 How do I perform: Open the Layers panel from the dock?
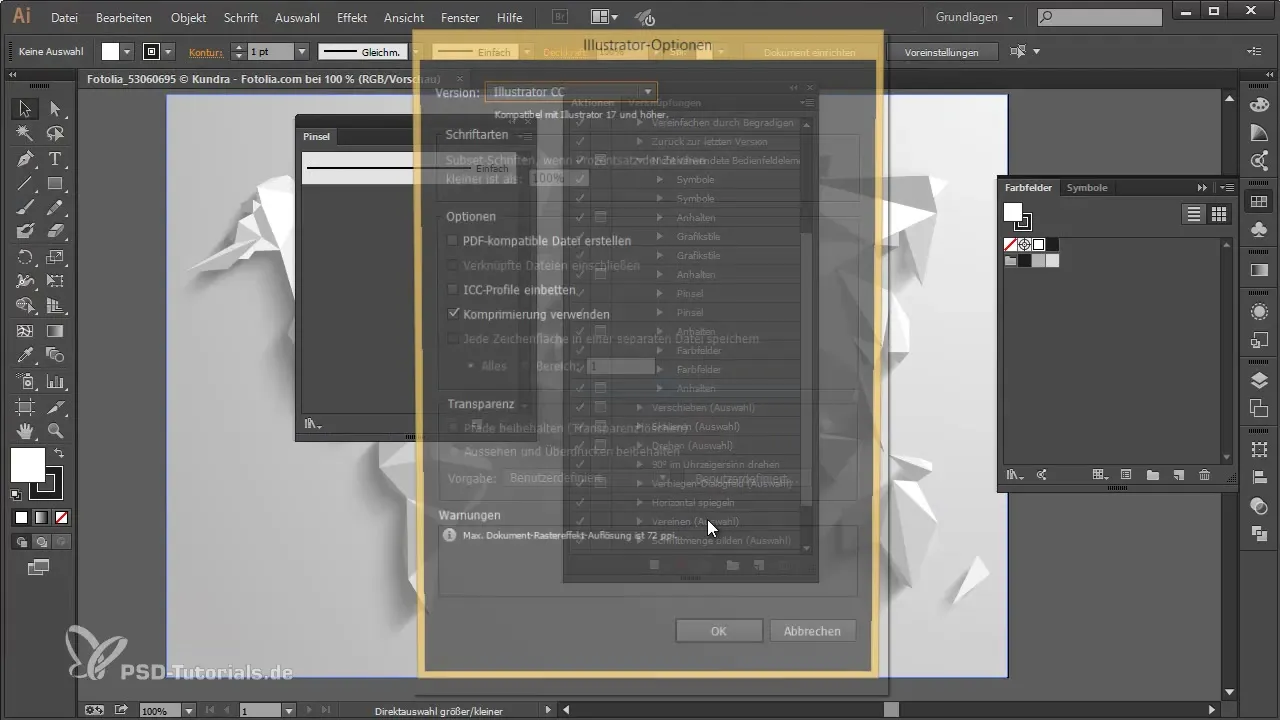point(1259,380)
